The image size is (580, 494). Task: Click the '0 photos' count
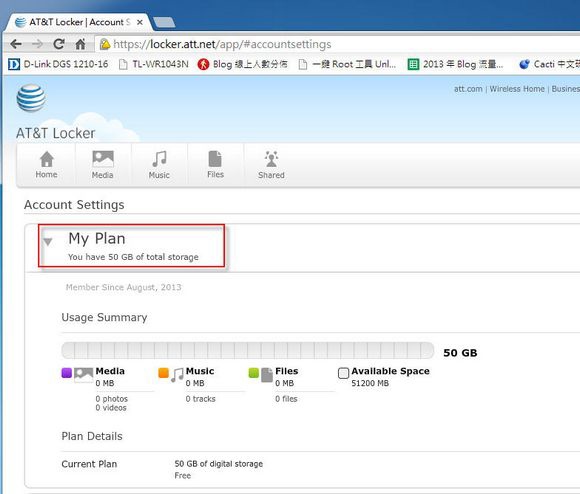coord(111,399)
